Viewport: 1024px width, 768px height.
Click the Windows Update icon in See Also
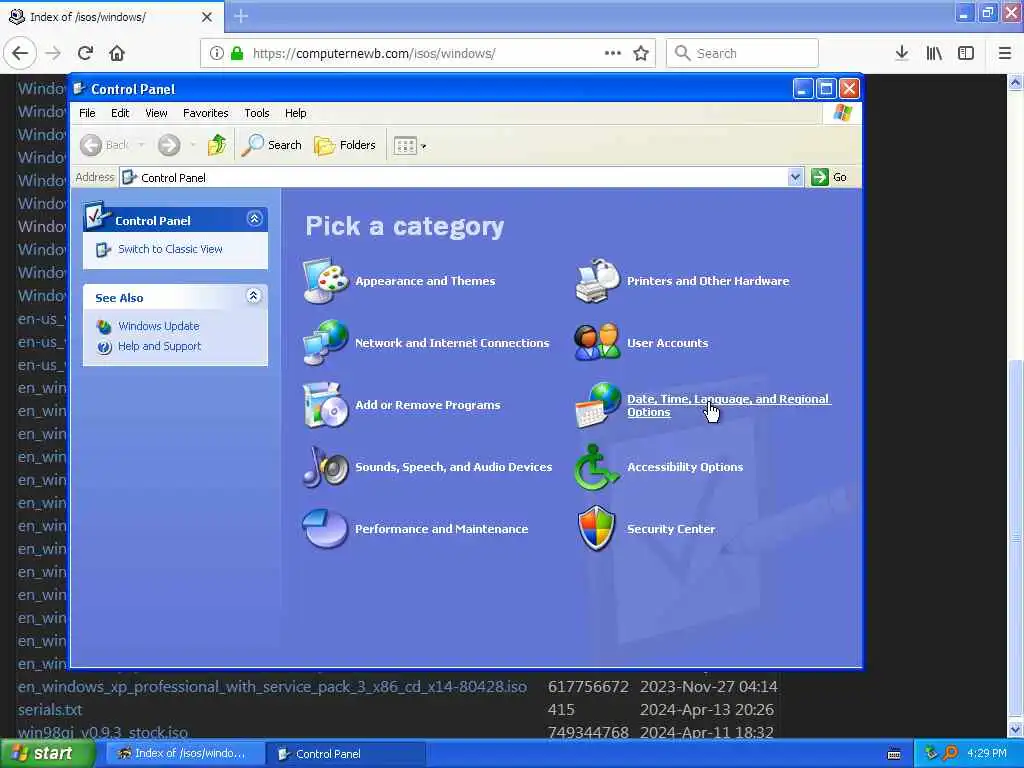click(x=104, y=326)
